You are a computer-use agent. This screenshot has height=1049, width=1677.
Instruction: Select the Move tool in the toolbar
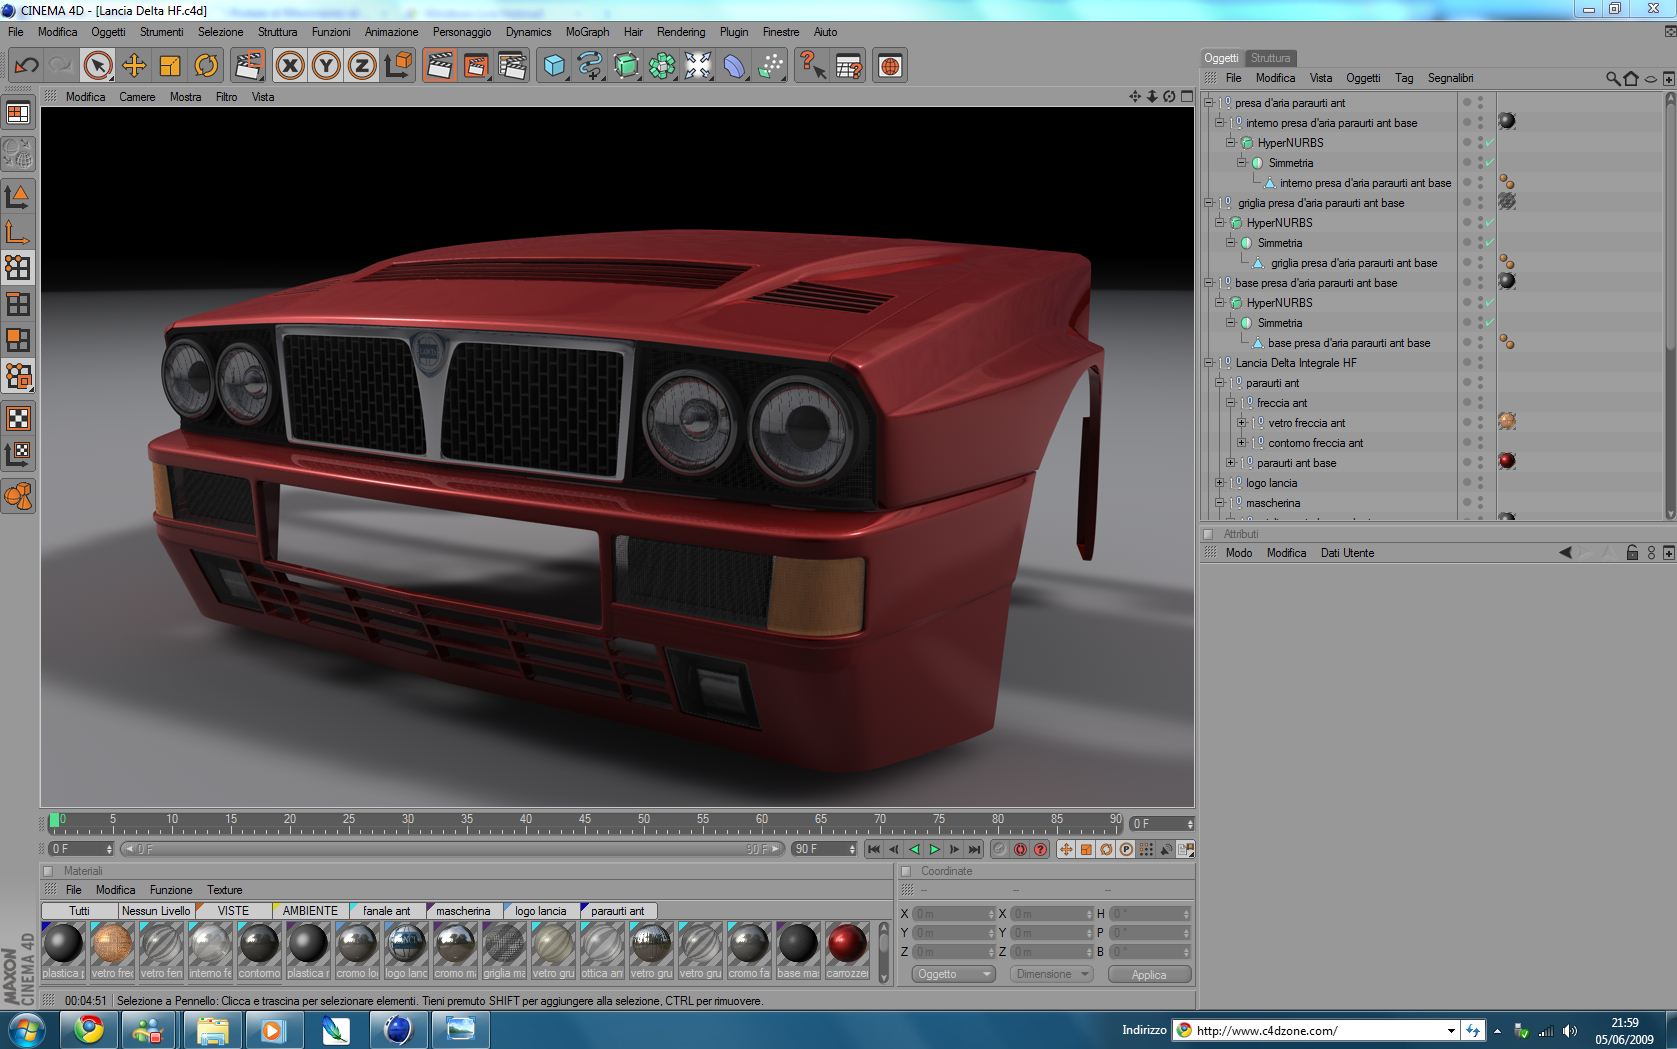coord(134,66)
